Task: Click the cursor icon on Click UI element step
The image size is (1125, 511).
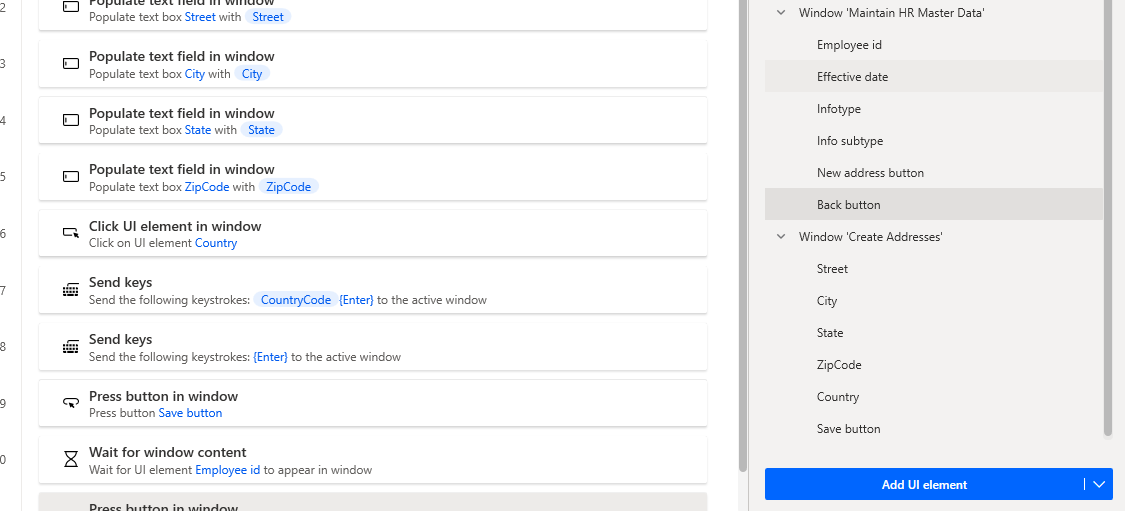Action: coord(71,233)
